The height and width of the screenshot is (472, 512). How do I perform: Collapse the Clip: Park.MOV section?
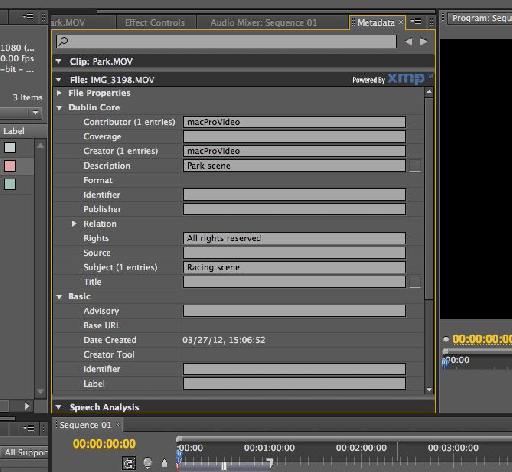tap(59, 61)
